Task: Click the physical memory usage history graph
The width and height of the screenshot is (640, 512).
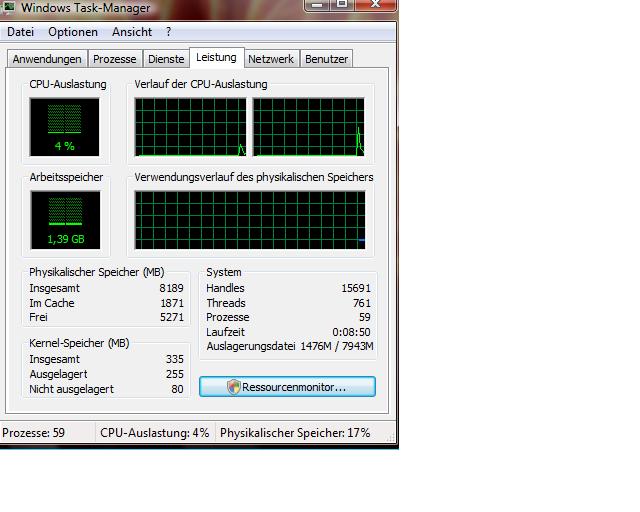Action: pos(250,220)
